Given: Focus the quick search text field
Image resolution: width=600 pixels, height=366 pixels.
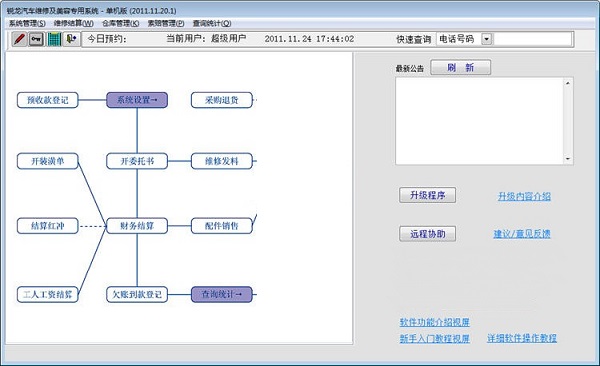Looking at the screenshot, I should 533,39.
